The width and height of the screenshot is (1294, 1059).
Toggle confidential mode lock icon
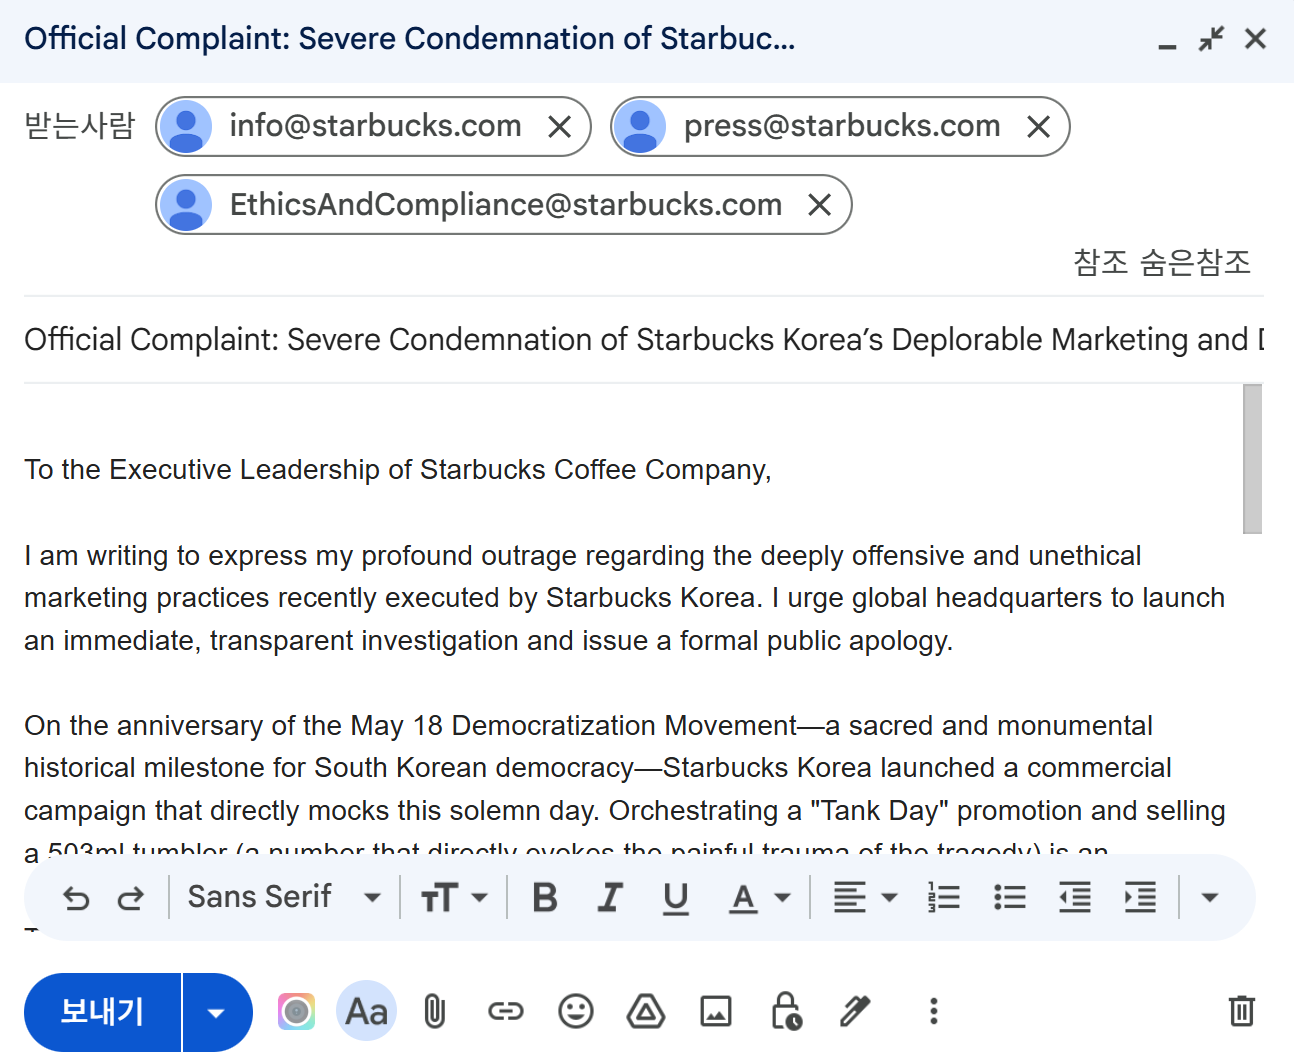point(786,1012)
